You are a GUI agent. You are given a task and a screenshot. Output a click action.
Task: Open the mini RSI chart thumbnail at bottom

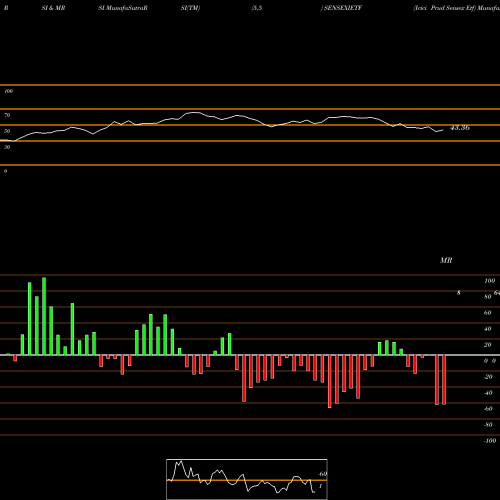[x=247, y=479]
